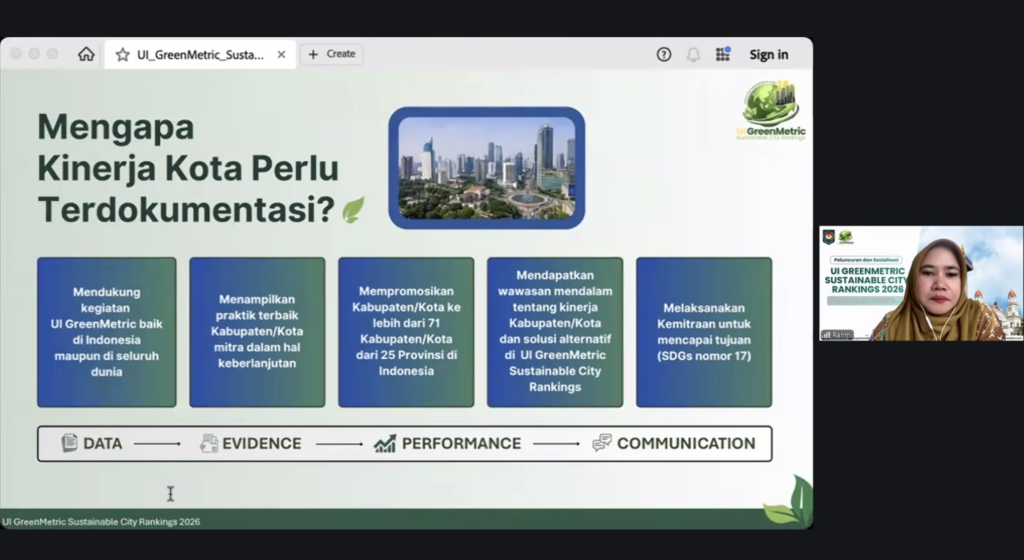Select the 'Mendapatkan wawasan mendalam' card
1024x560 pixels.
click(555, 332)
